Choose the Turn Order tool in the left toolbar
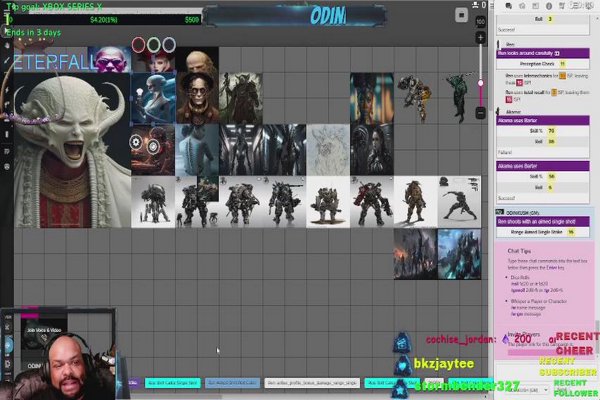Screen dimensions: 600x400 click(7, 151)
